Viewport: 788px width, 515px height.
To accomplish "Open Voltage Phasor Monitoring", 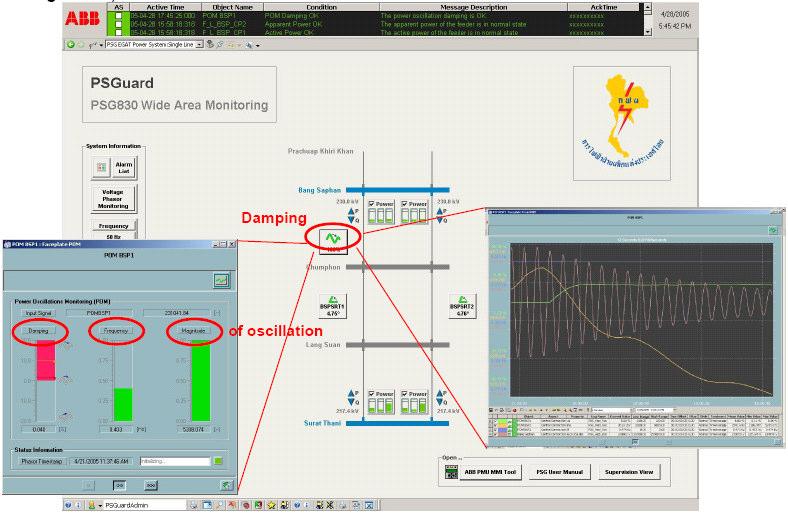I will click(113, 199).
